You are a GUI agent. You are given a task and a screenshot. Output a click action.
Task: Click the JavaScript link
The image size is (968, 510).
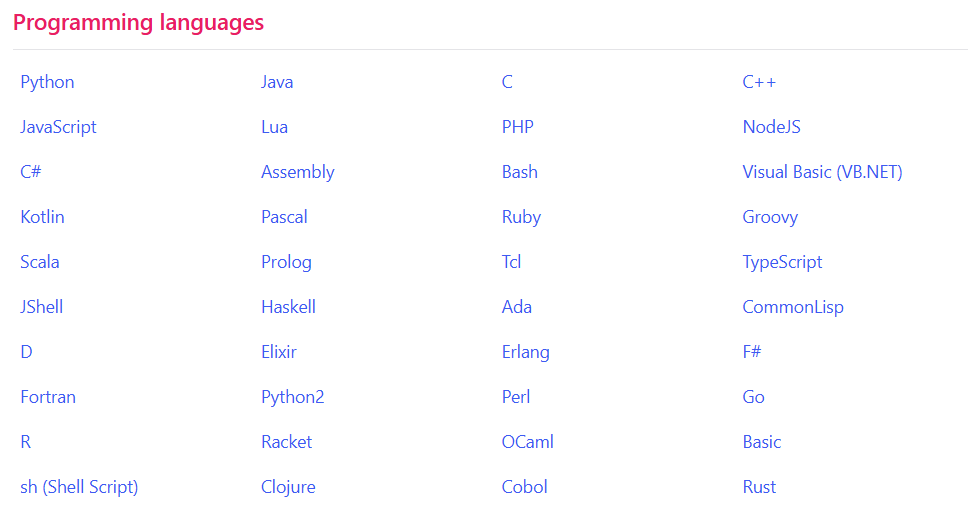(58, 127)
